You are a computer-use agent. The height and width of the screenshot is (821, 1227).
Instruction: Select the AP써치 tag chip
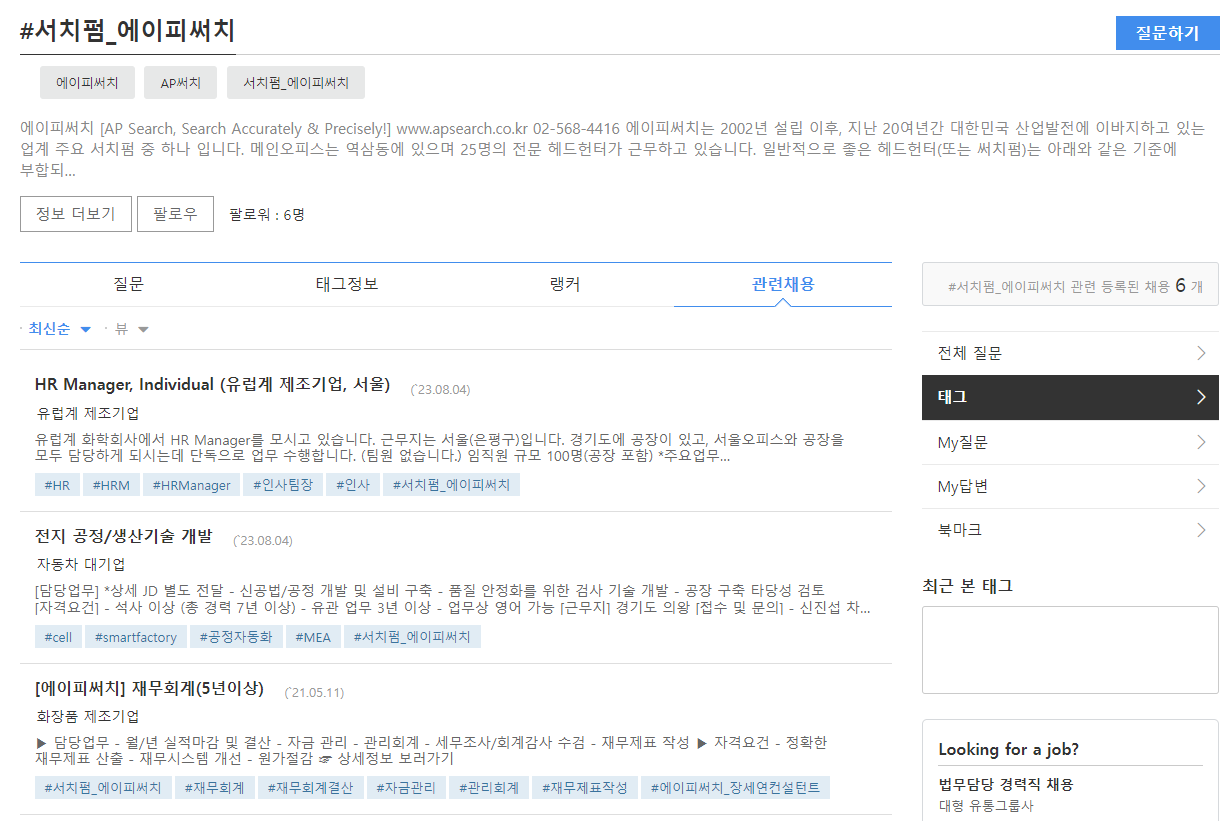pos(180,83)
